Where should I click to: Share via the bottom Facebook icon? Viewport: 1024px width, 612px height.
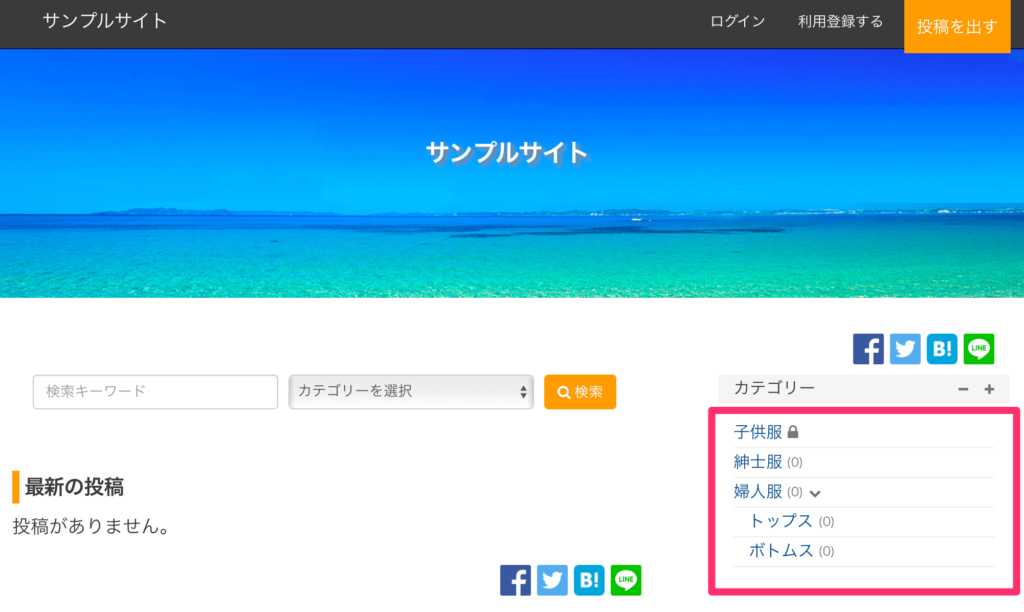515,580
